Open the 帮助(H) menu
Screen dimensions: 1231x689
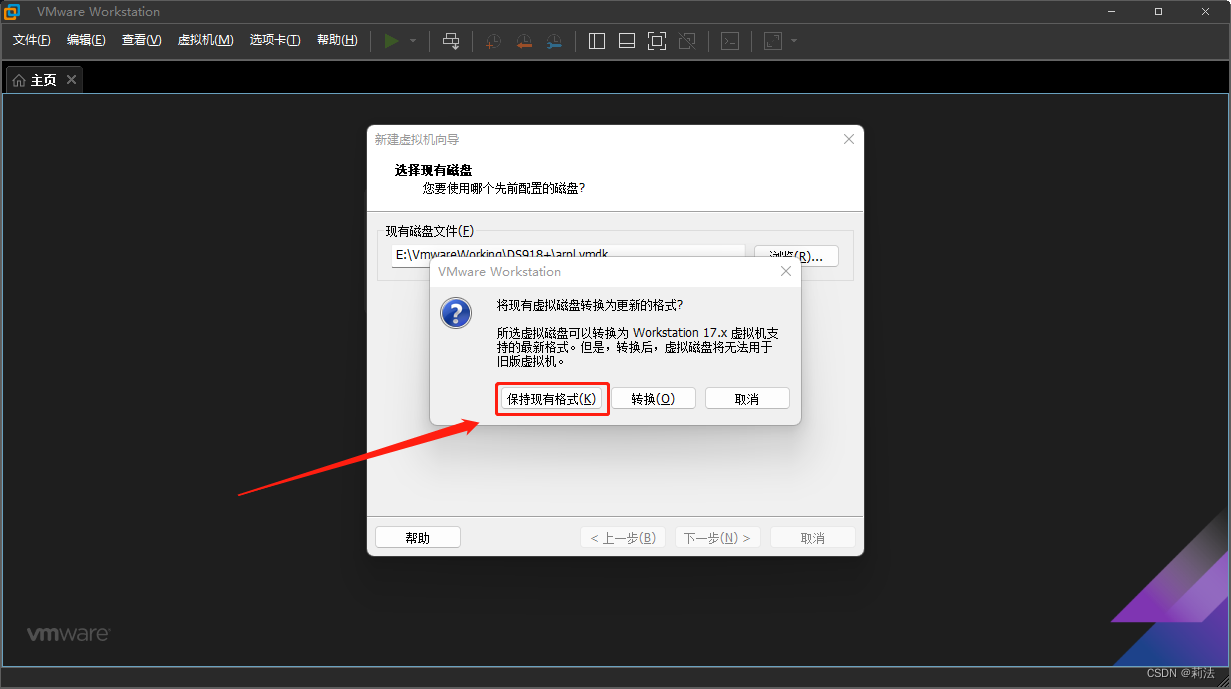click(337, 40)
